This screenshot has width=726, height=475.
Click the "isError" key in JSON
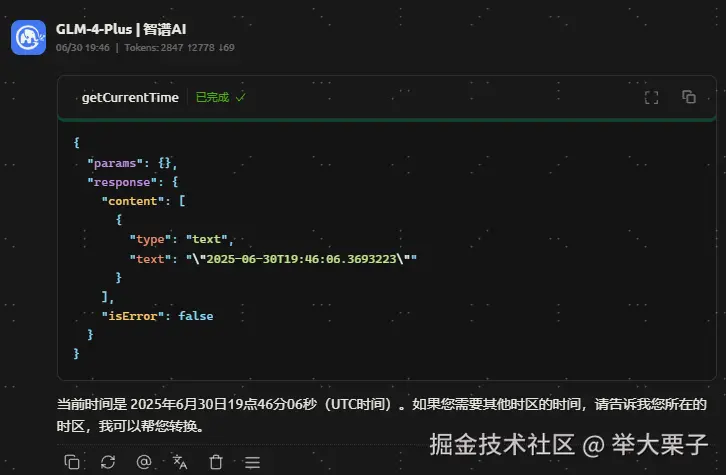tap(132, 316)
